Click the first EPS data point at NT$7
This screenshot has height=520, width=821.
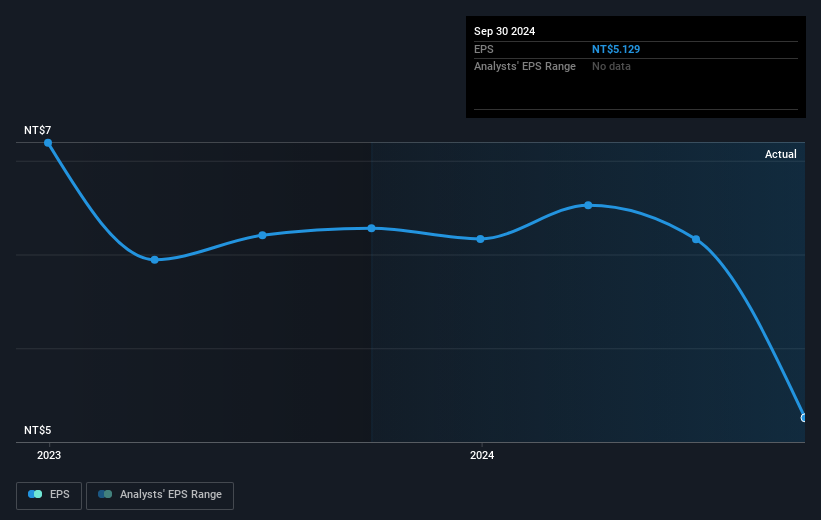[x=48, y=142]
